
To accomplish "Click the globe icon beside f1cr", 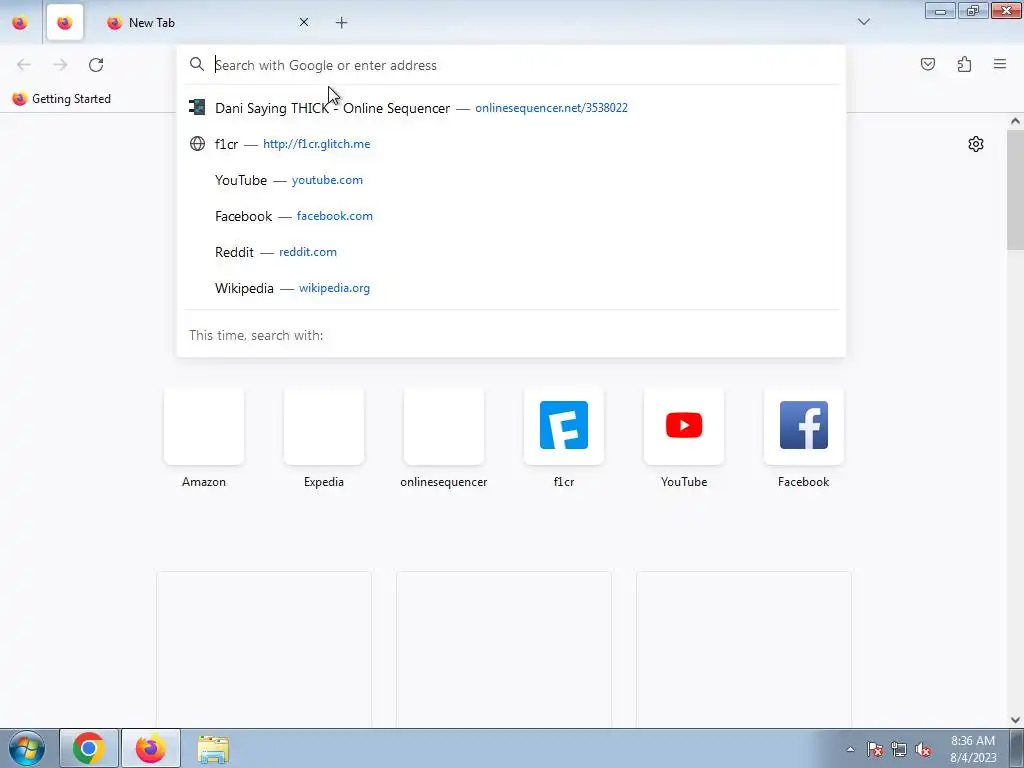I will pos(197,144).
